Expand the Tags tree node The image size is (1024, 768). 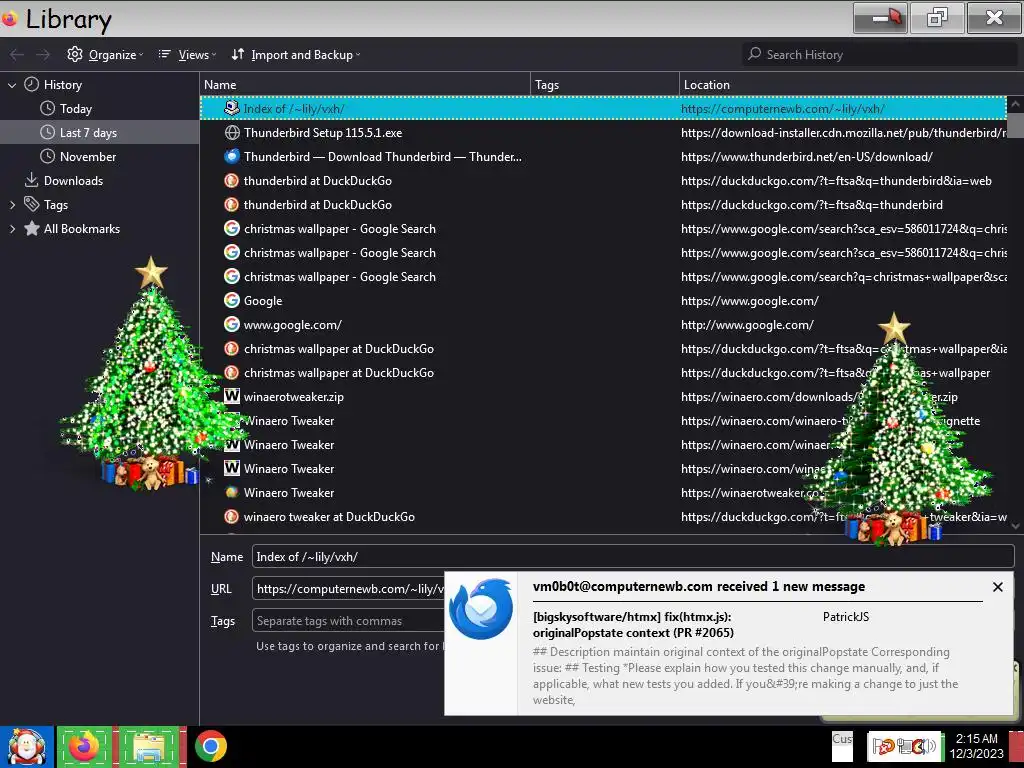(x=12, y=205)
